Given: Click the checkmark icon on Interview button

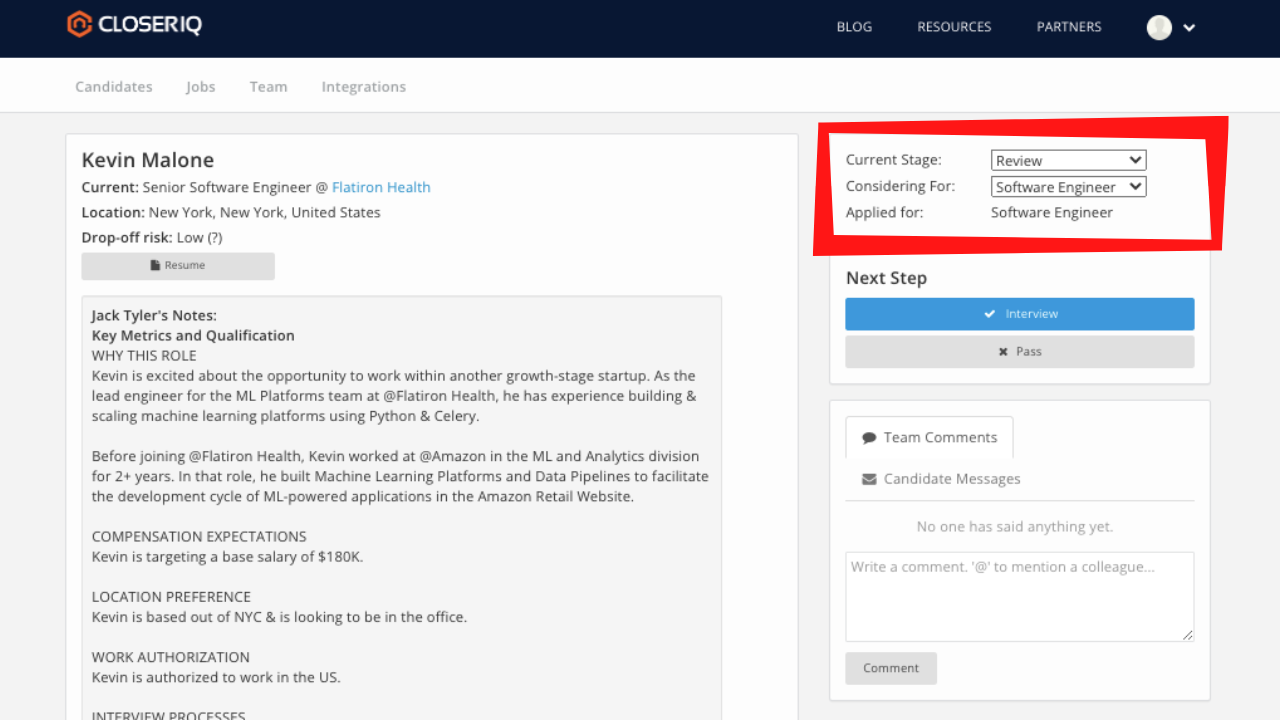Looking at the screenshot, I should click(x=989, y=314).
